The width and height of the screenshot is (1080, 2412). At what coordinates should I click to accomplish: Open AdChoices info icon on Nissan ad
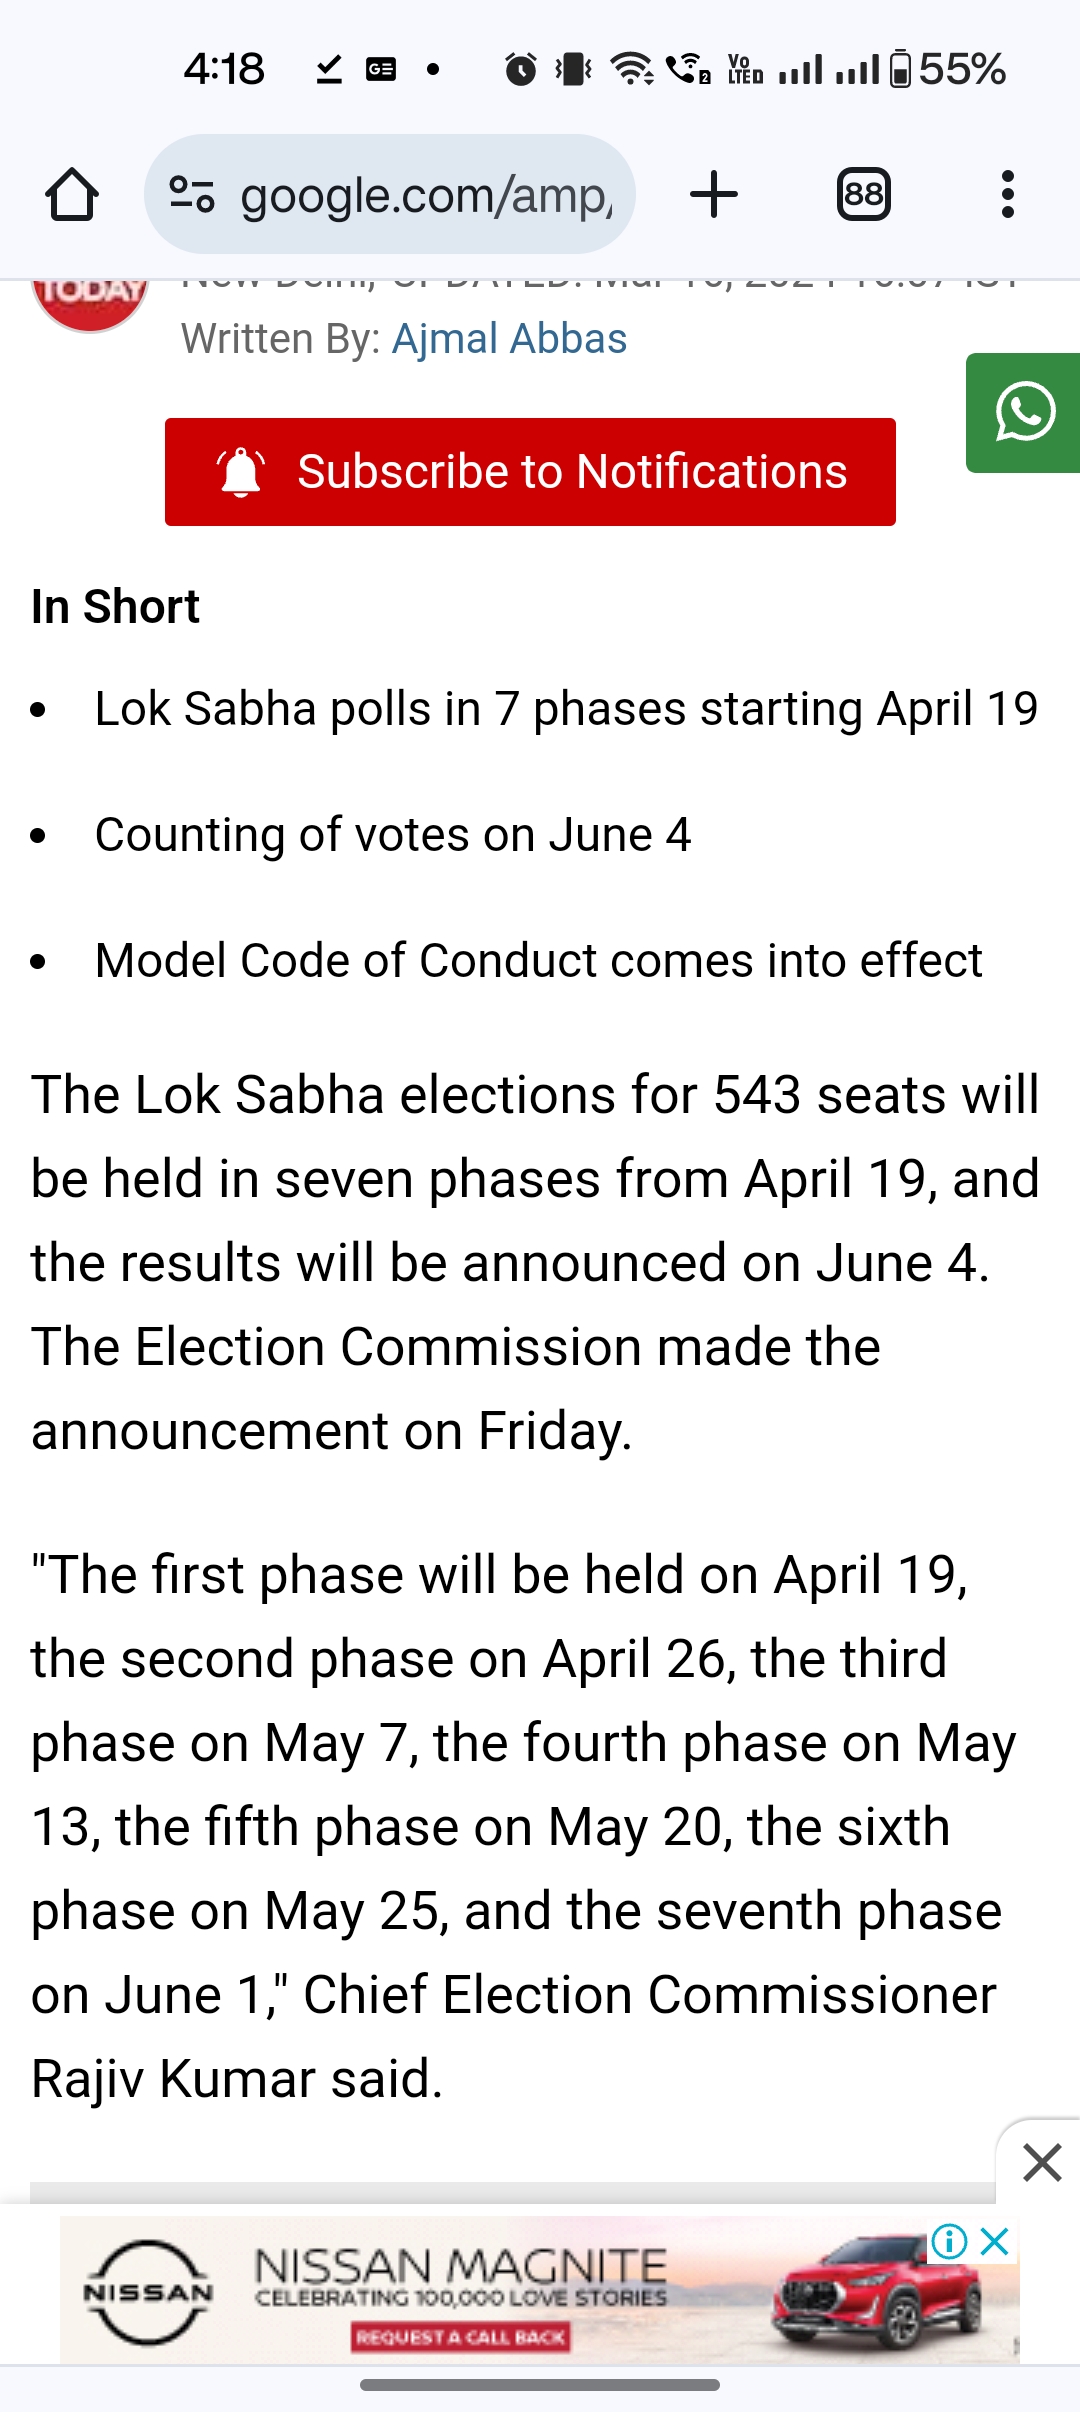[949, 2241]
